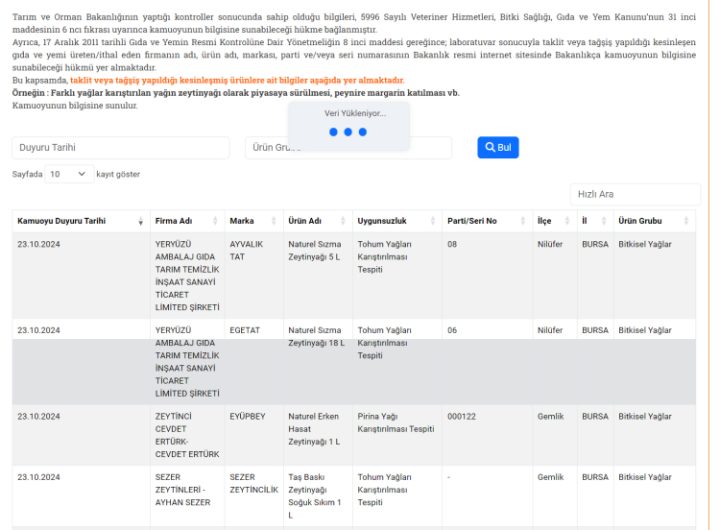Screen dimensions: 720x530
Task: Click the Veri Yükleniyor loading indicator
Action: click(348, 125)
